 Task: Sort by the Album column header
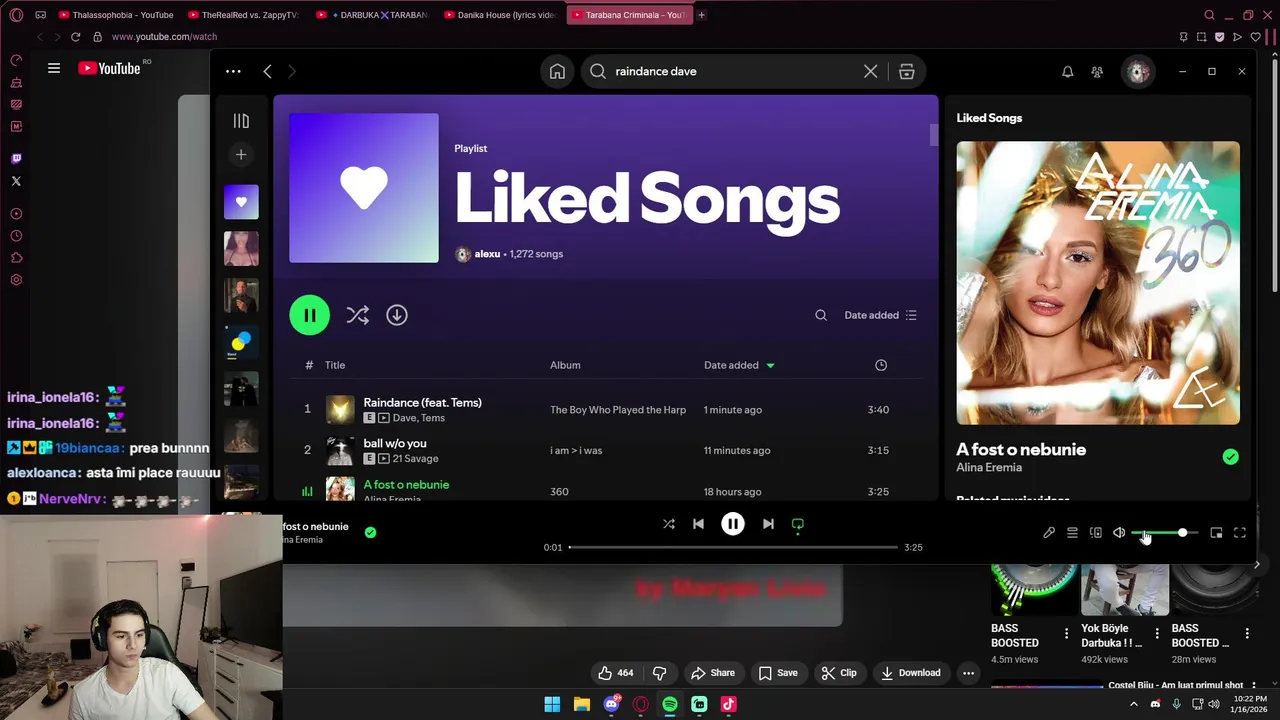[565, 365]
